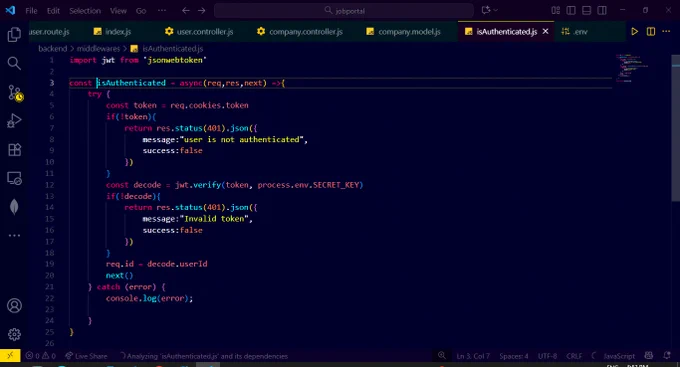Open the Edit menu

53,11
